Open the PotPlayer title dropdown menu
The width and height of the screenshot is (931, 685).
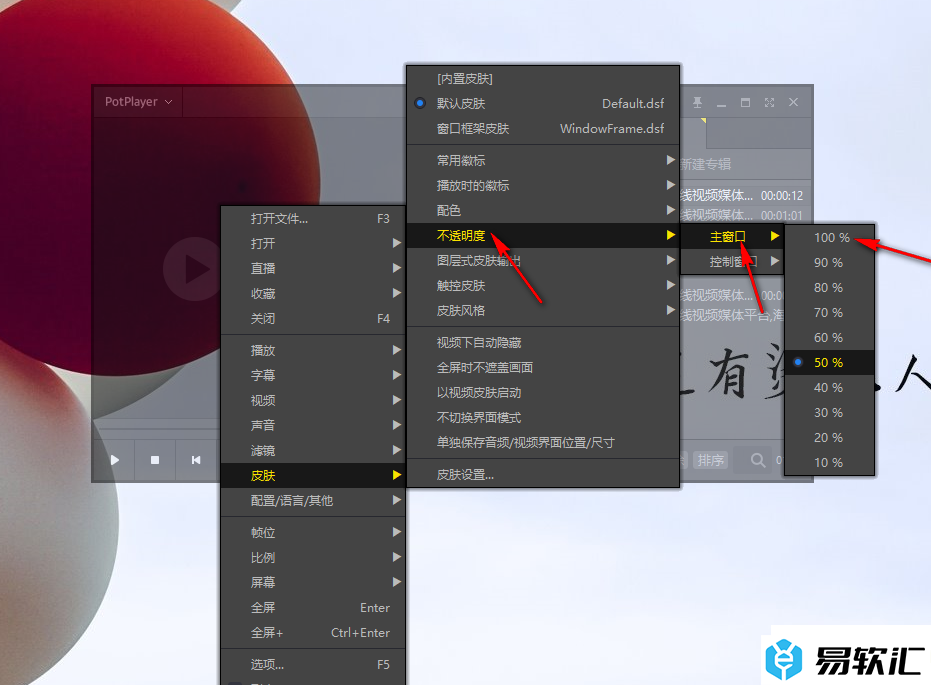(138, 102)
